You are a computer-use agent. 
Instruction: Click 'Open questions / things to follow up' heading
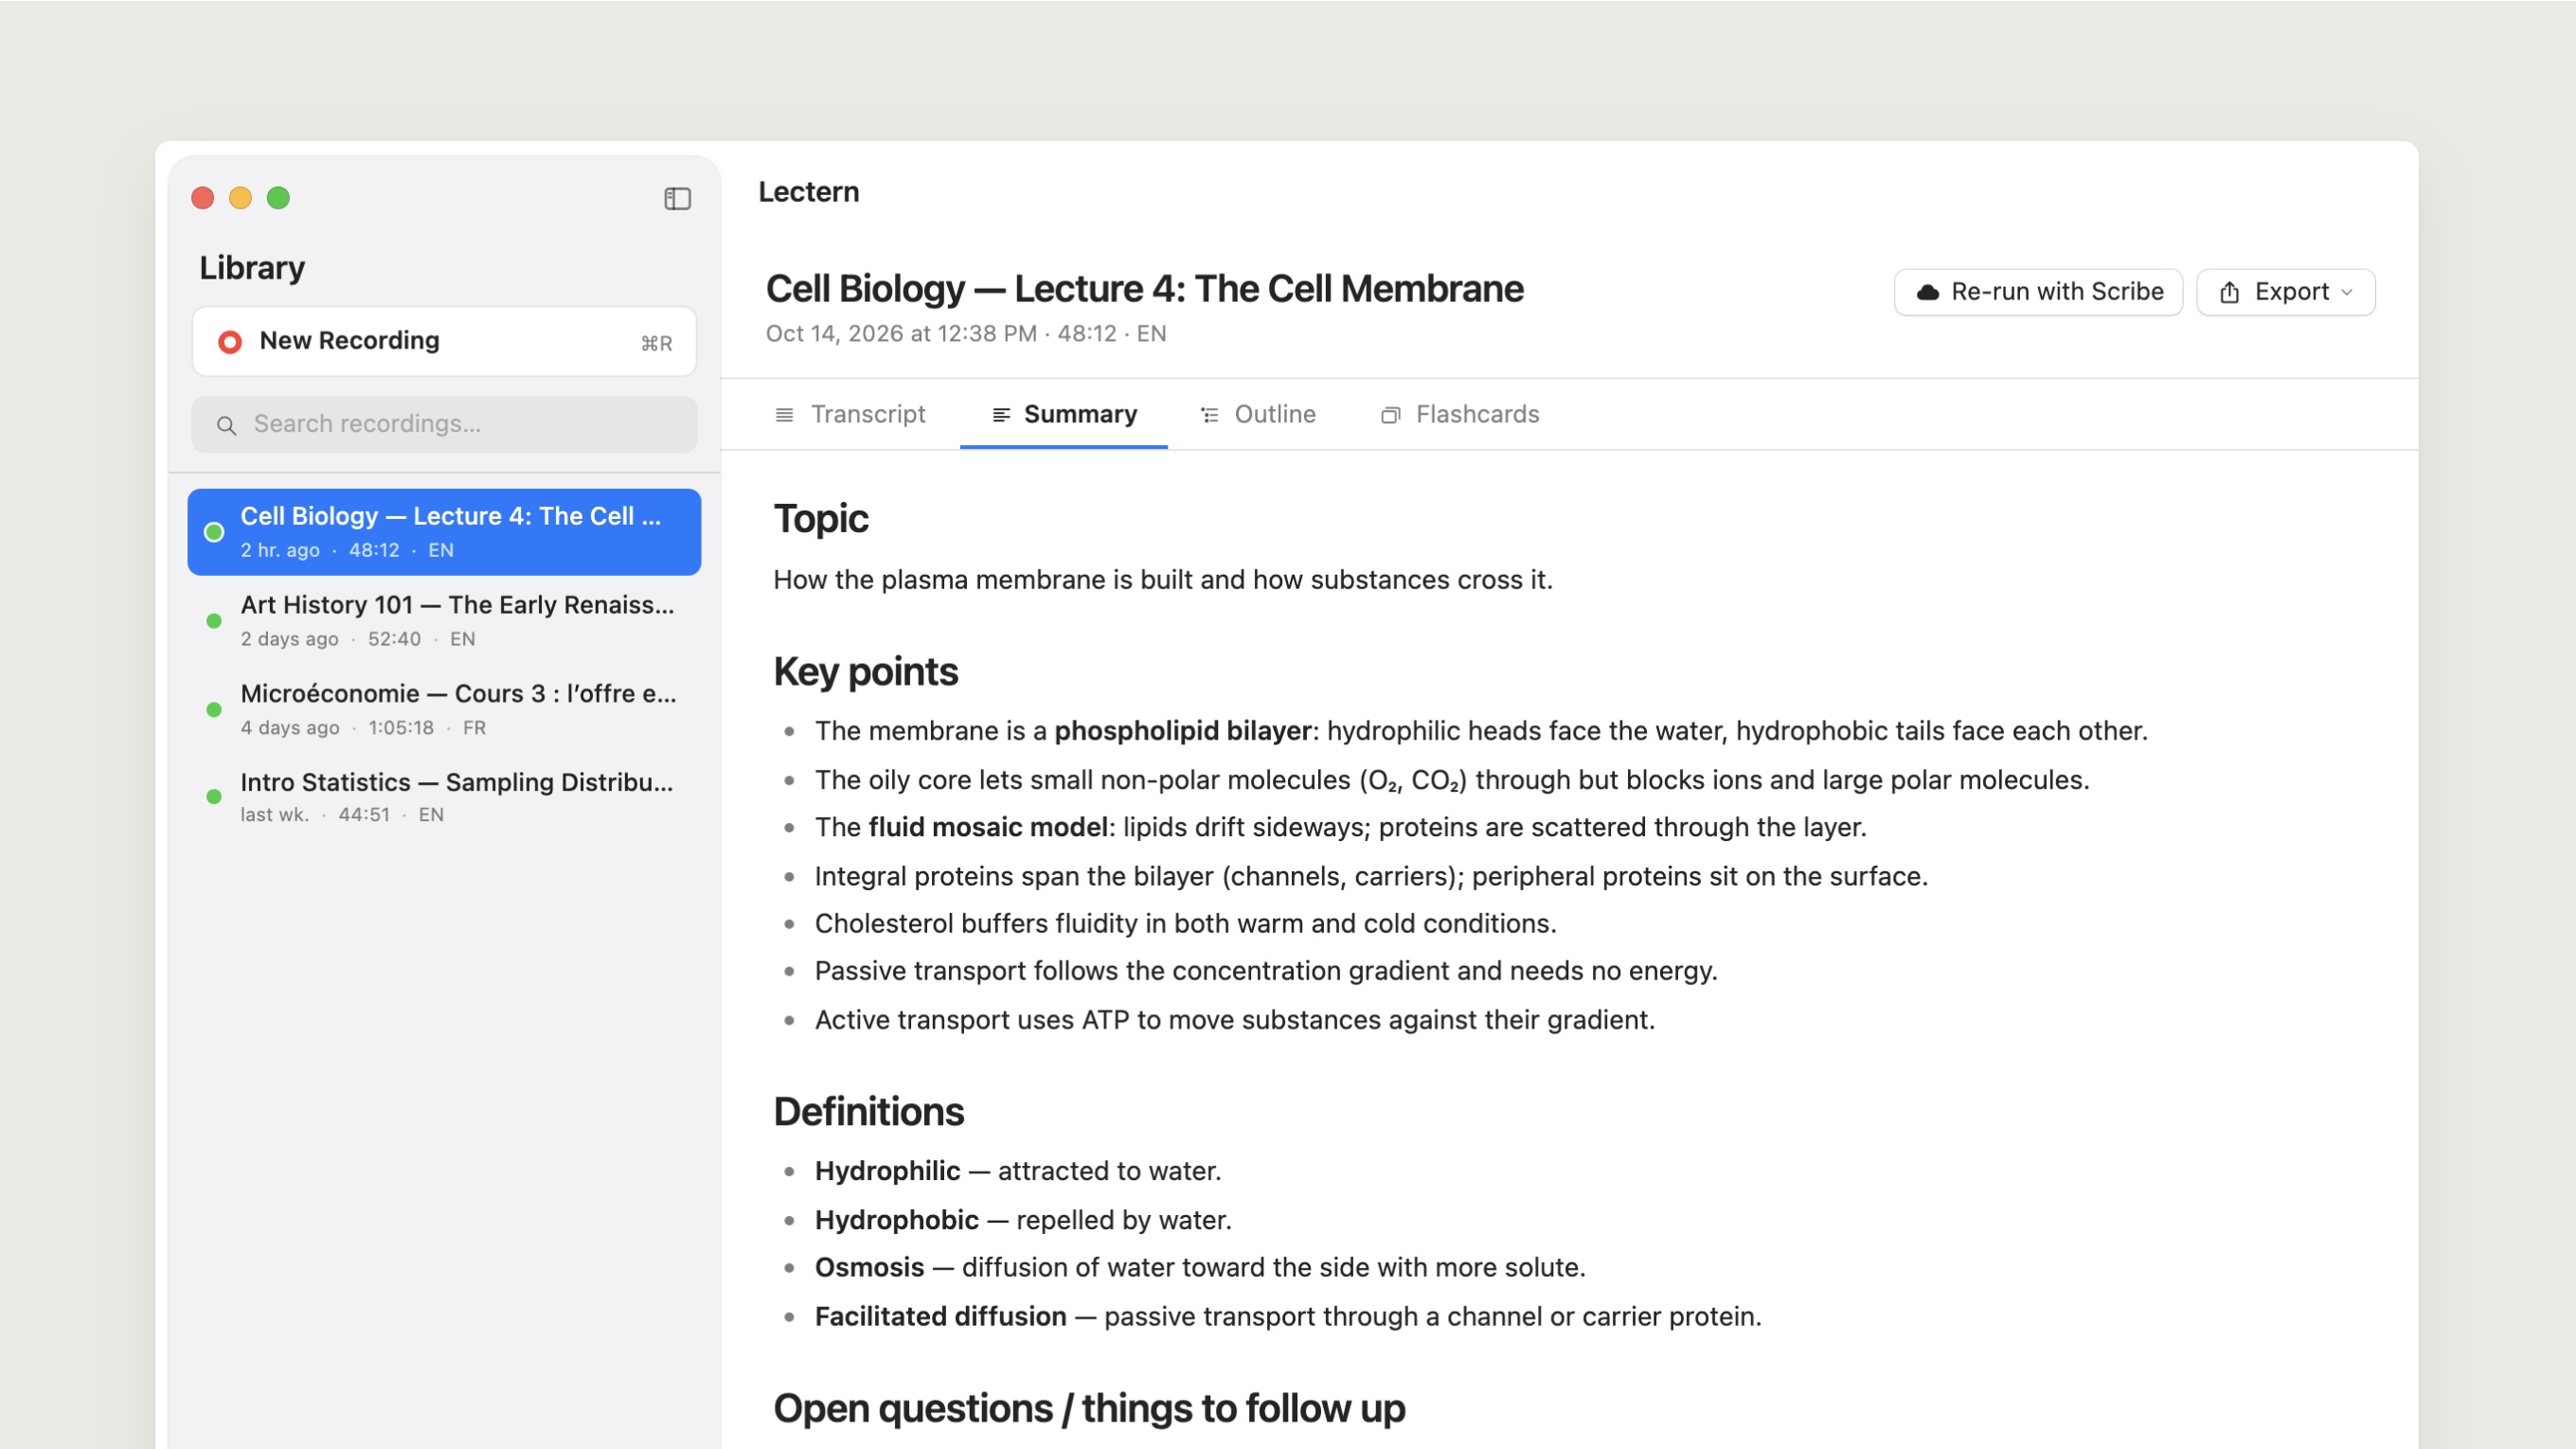(x=1089, y=1409)
